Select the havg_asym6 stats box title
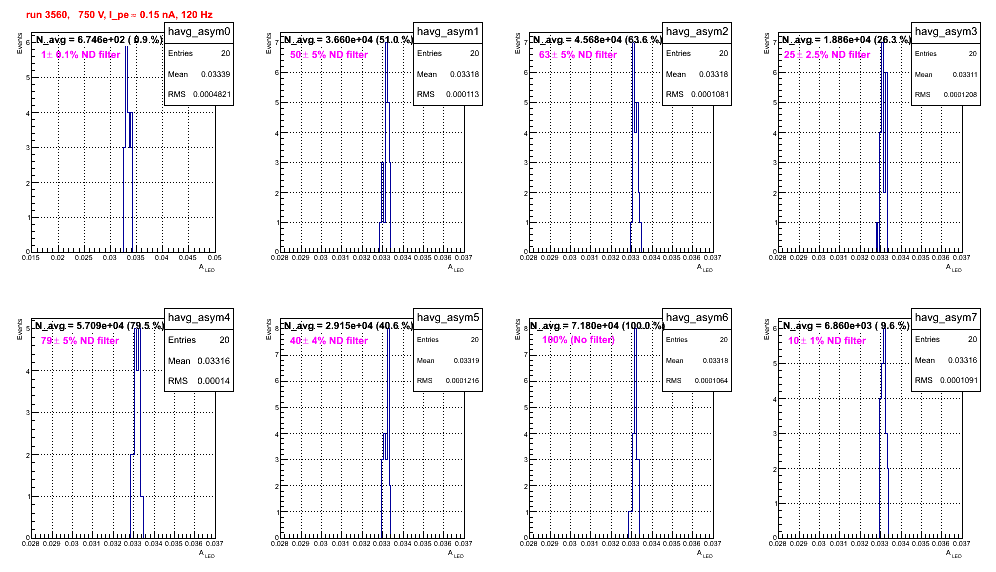Viewport: 996px width, 572px height. click(697, 318)
